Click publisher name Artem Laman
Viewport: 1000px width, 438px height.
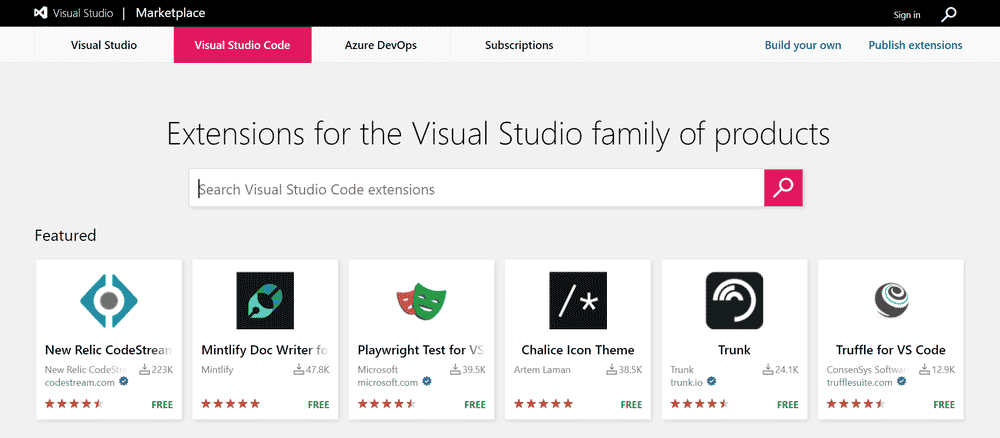(542, 370)
